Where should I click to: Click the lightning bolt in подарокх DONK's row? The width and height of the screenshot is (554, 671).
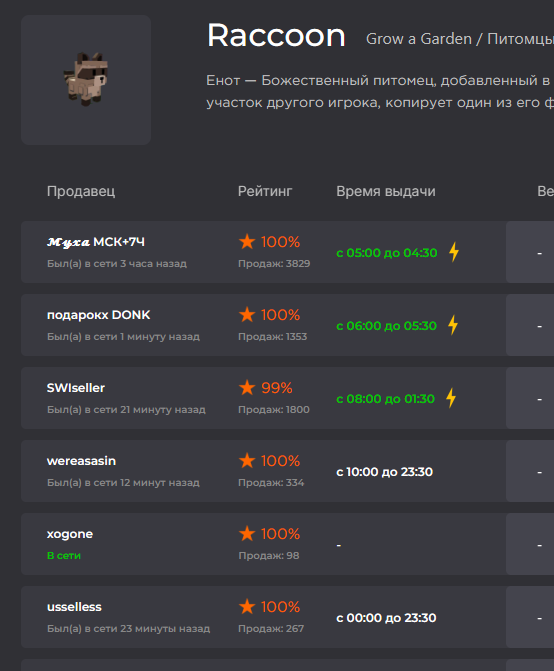(x=453, y=325)
